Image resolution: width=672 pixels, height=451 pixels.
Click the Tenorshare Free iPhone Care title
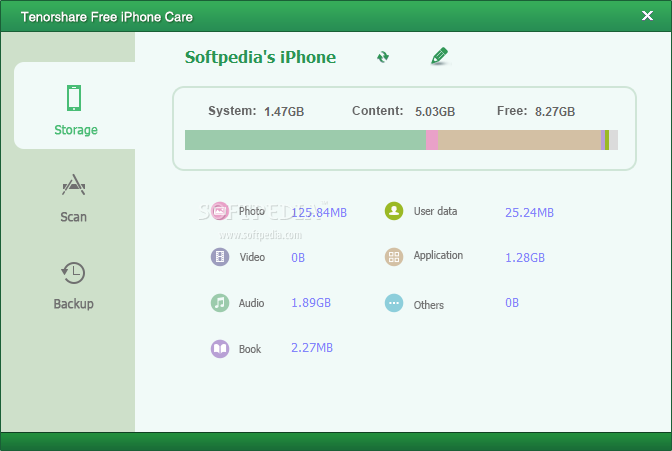(107, 17)
